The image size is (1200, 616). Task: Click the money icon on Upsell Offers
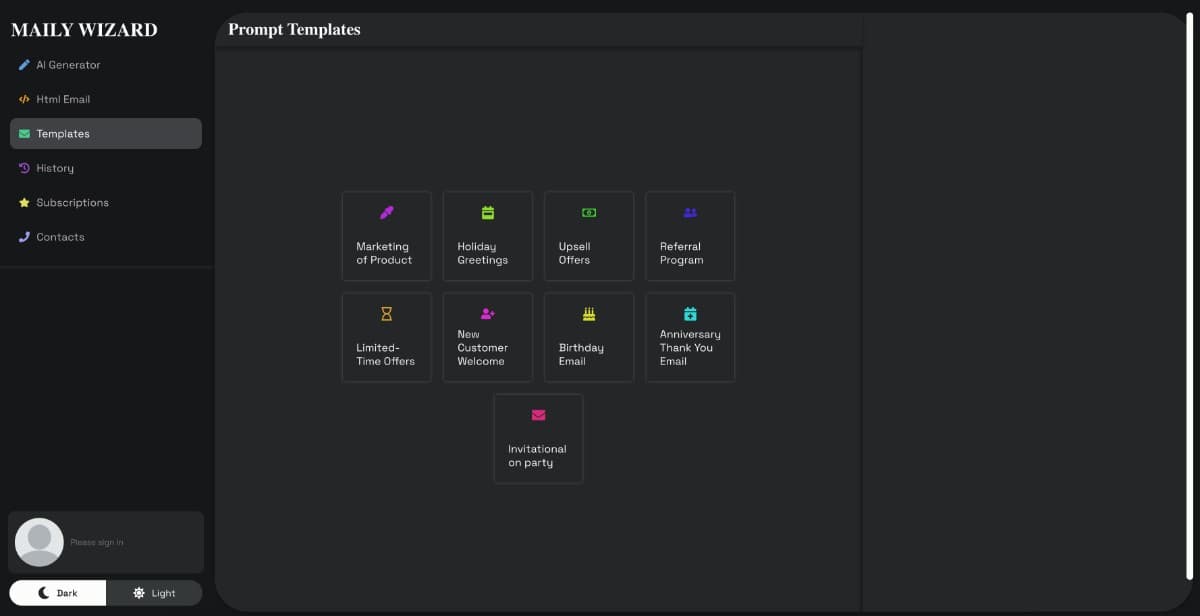pos(589,213)
